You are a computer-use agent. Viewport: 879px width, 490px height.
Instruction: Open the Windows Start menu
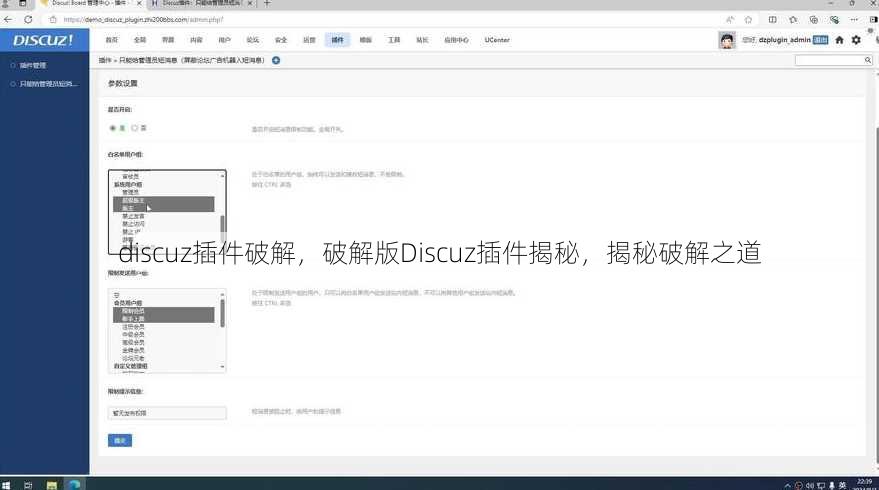click(6, 485)
